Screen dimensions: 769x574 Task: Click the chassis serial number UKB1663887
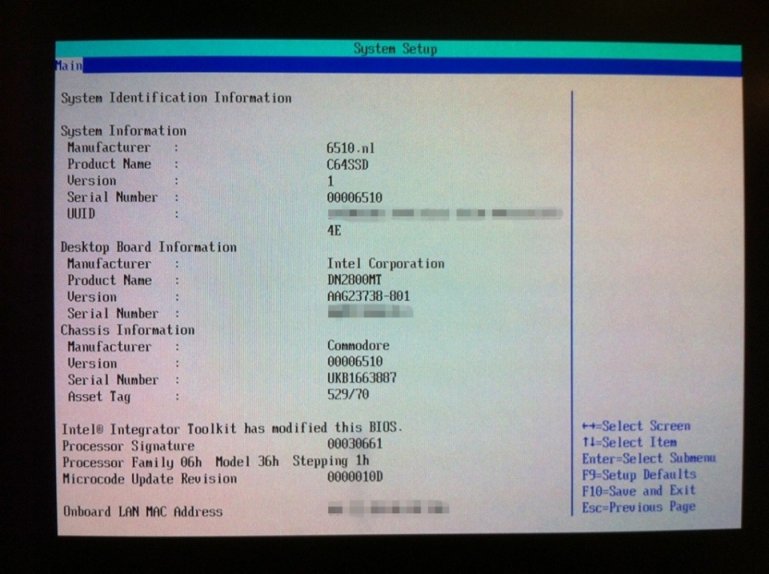tap(361, 380)
